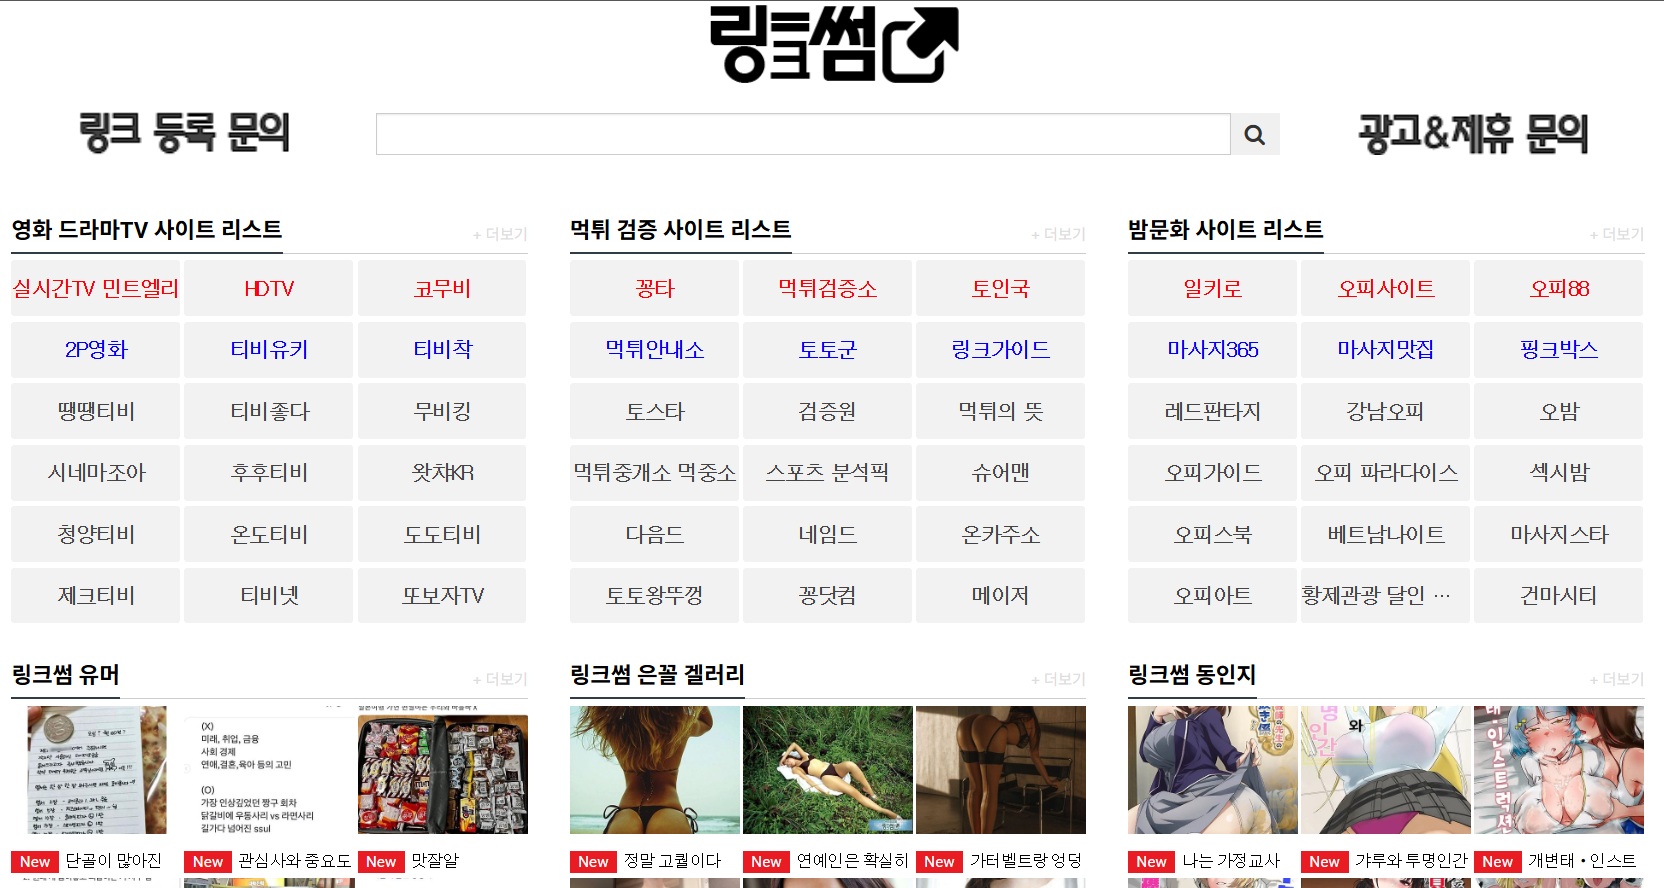Click the 시네마조아 link
The height and width of the screenshot is (888, 1664).
point(96,473)
